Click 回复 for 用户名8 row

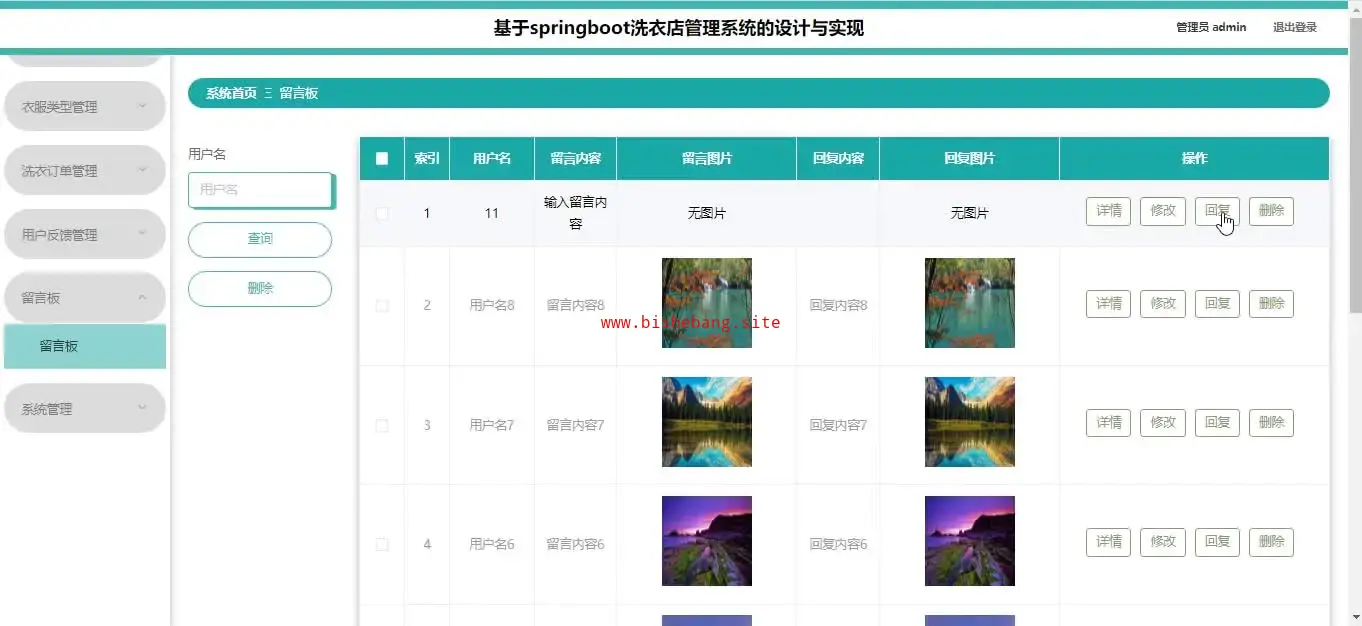[x=1217, y=304]
